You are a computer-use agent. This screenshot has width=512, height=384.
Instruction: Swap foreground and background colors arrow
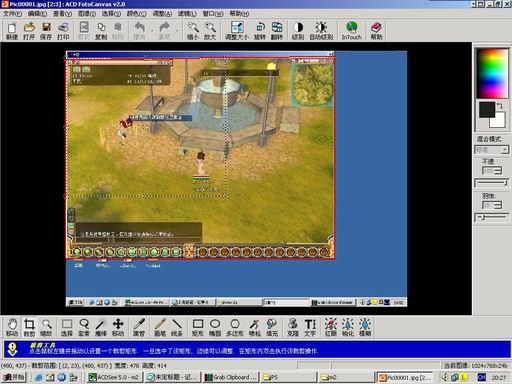coord(500,106)
